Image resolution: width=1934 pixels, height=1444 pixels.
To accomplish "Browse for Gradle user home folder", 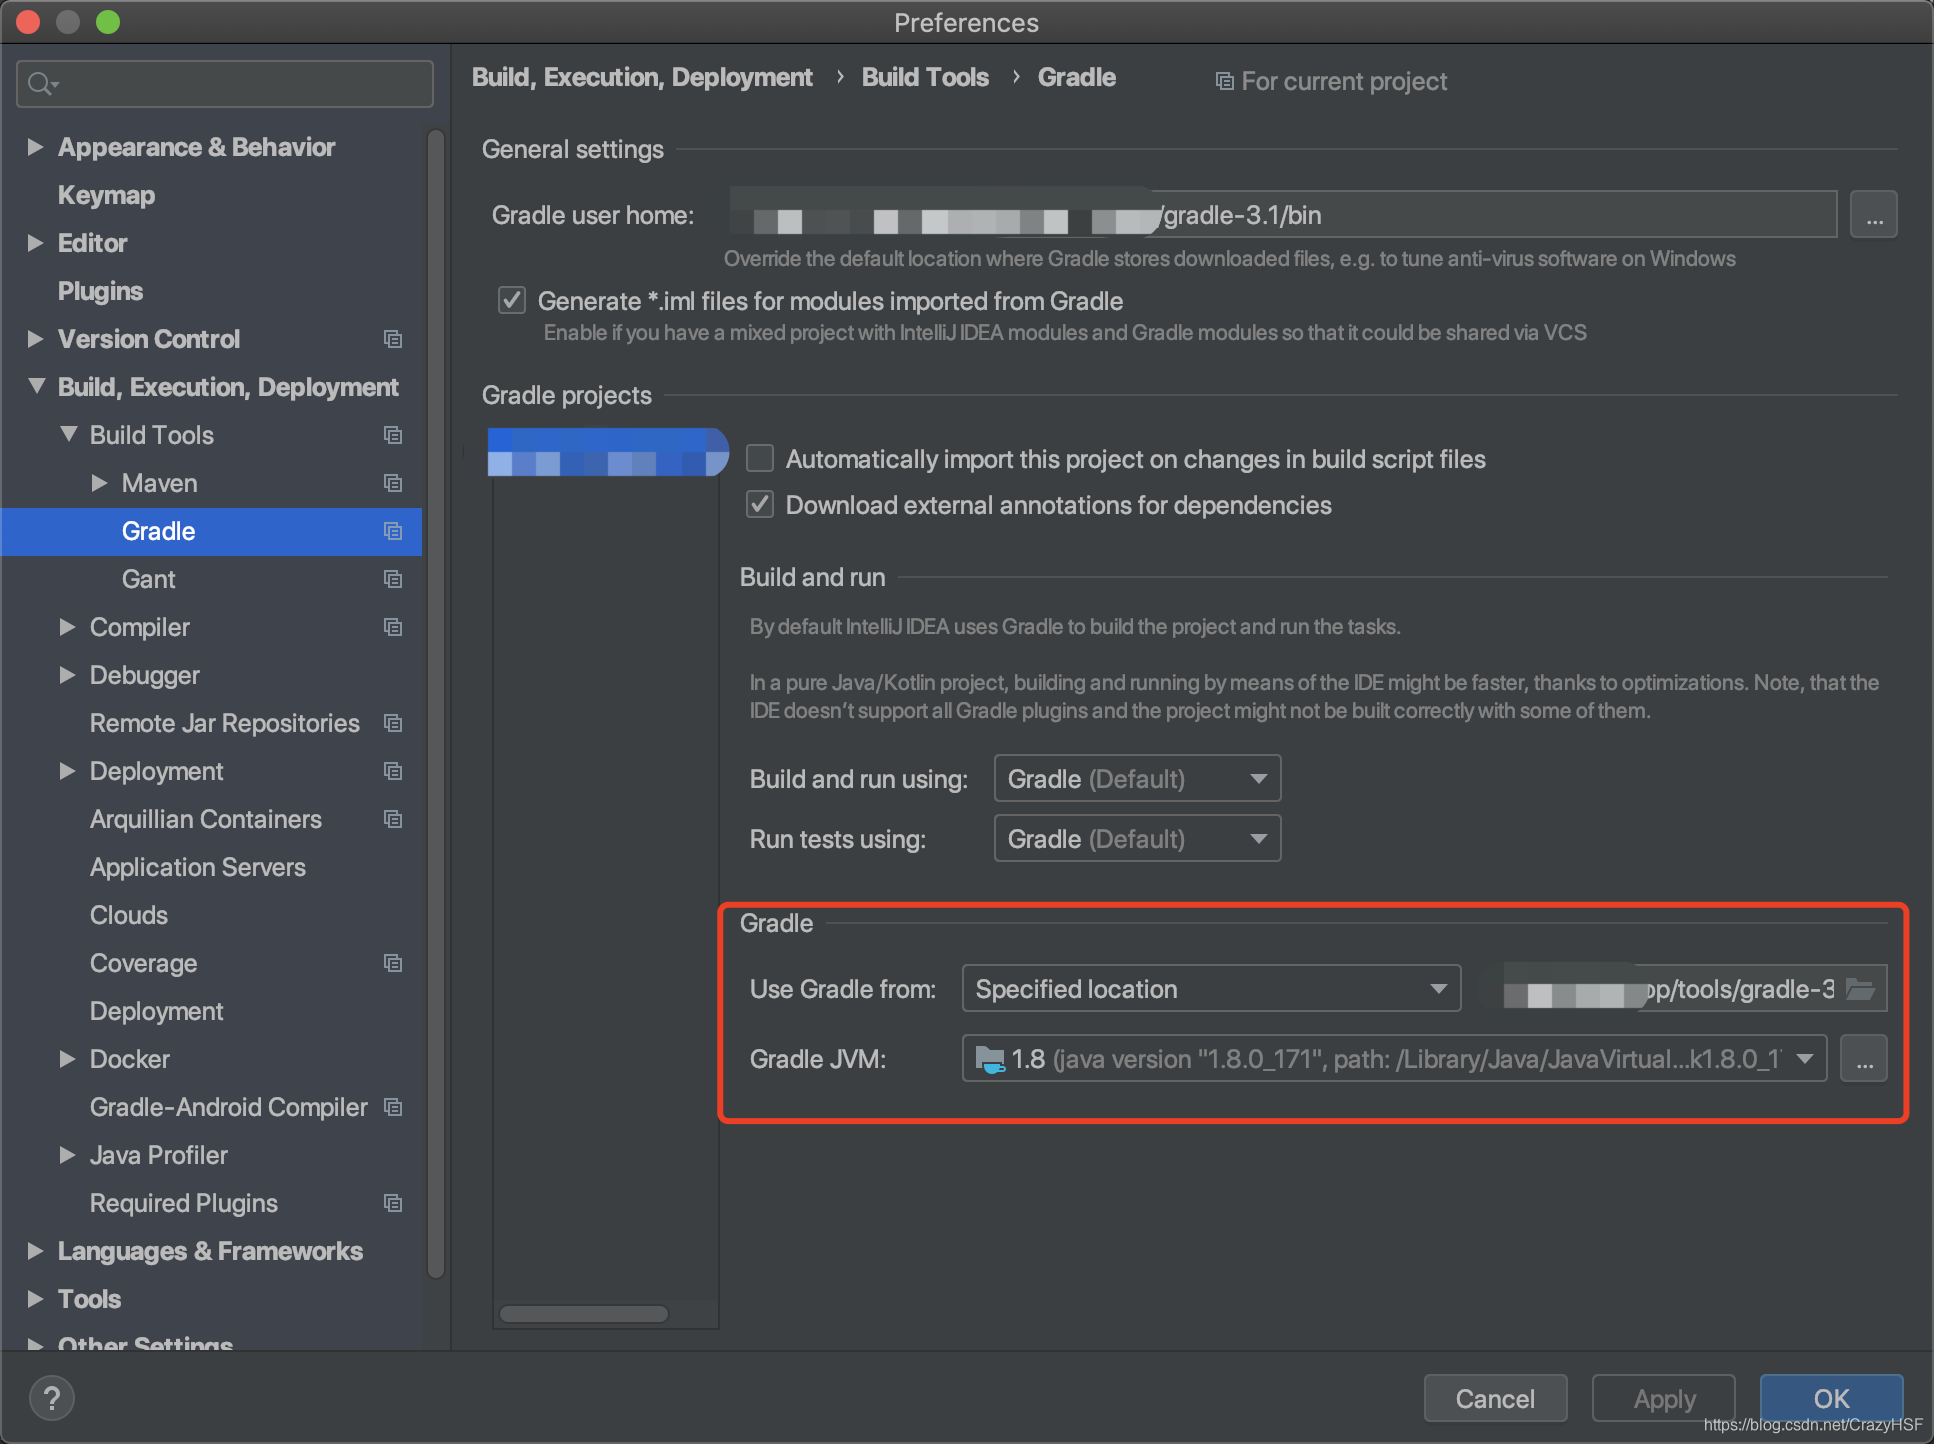I will coord(1873,215).
